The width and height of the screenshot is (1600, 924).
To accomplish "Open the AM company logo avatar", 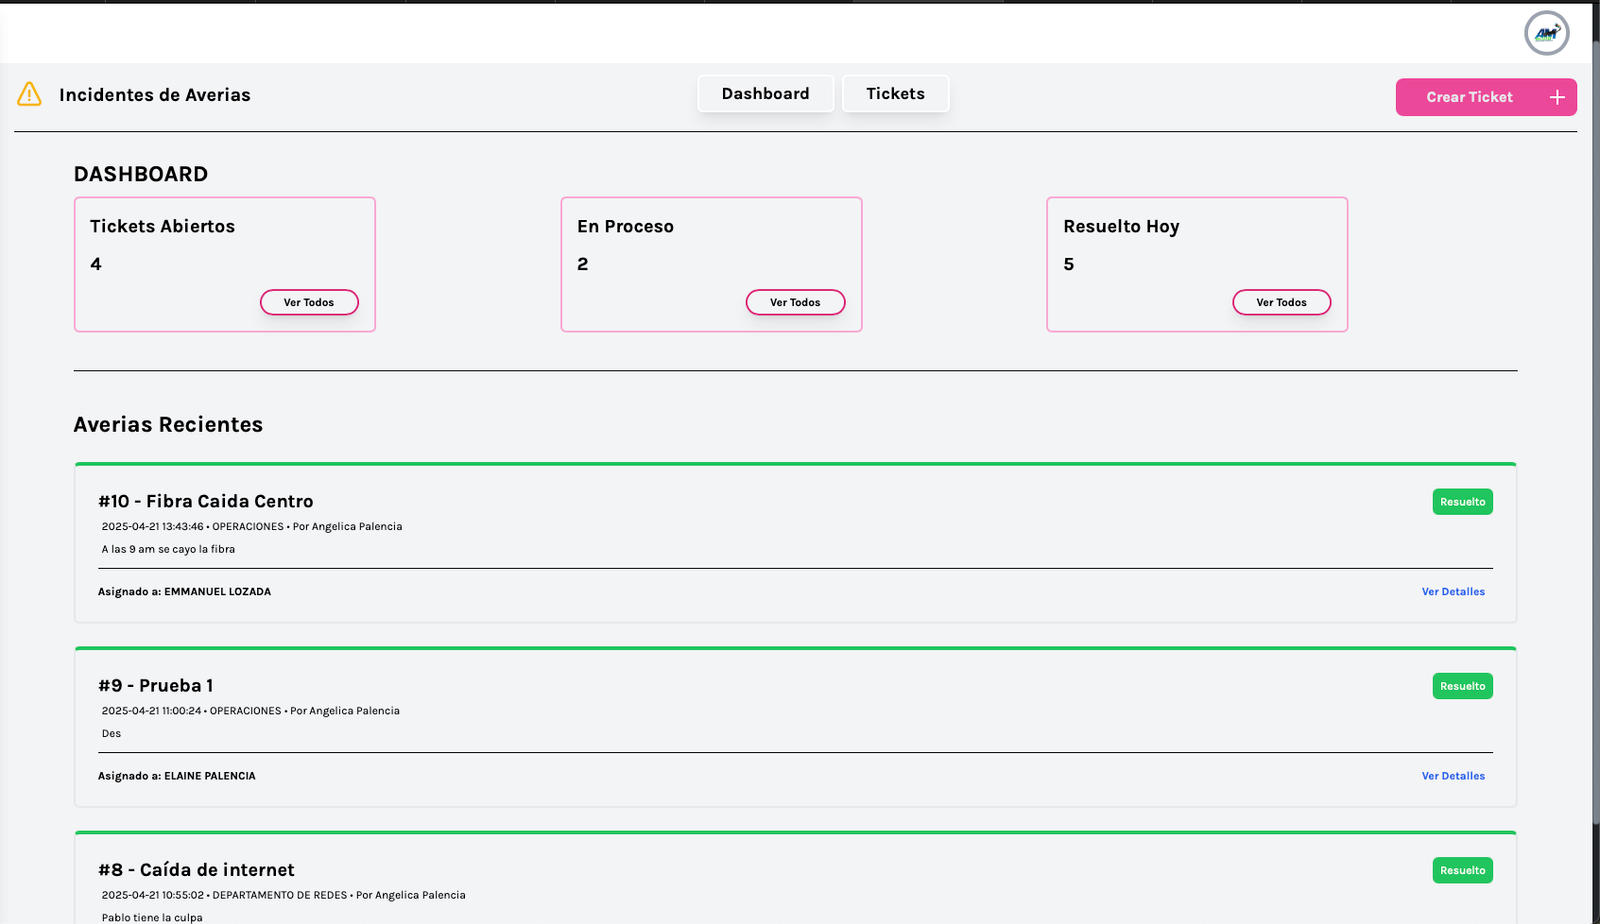I will click(x=1546, y=32).
